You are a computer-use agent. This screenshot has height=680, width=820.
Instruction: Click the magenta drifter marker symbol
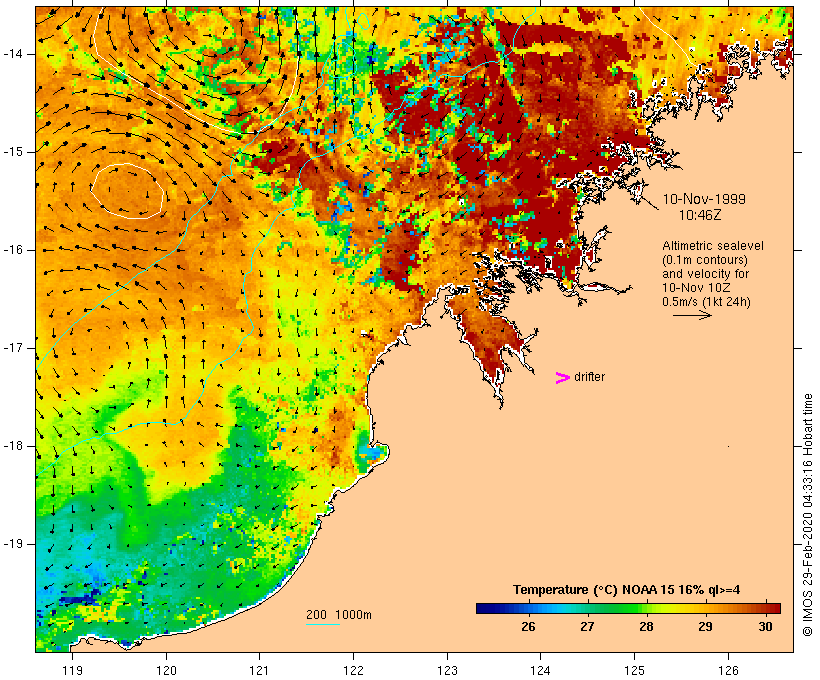562,377
